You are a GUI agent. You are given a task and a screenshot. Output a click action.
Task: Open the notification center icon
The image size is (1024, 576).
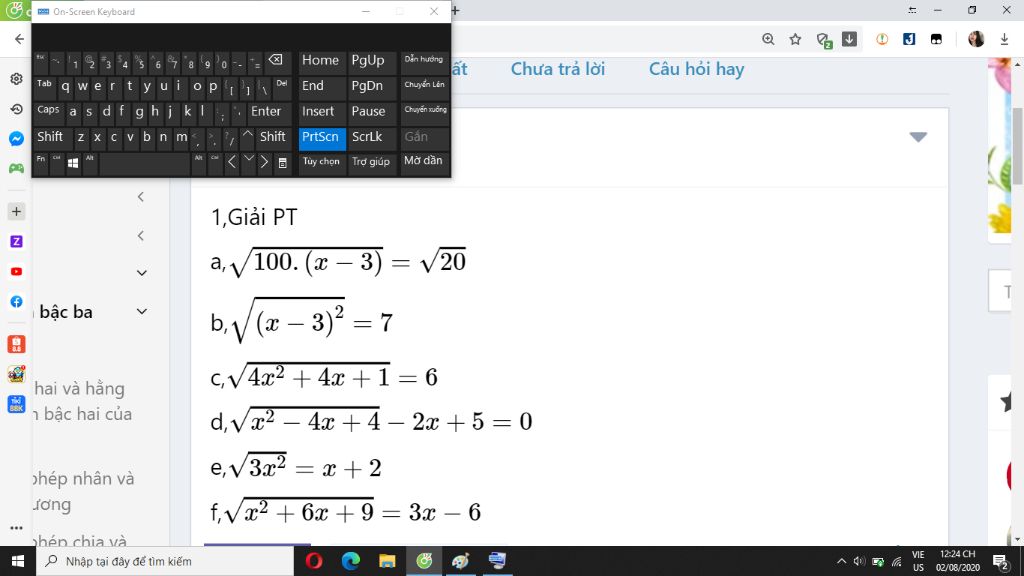coord(1000,561)
